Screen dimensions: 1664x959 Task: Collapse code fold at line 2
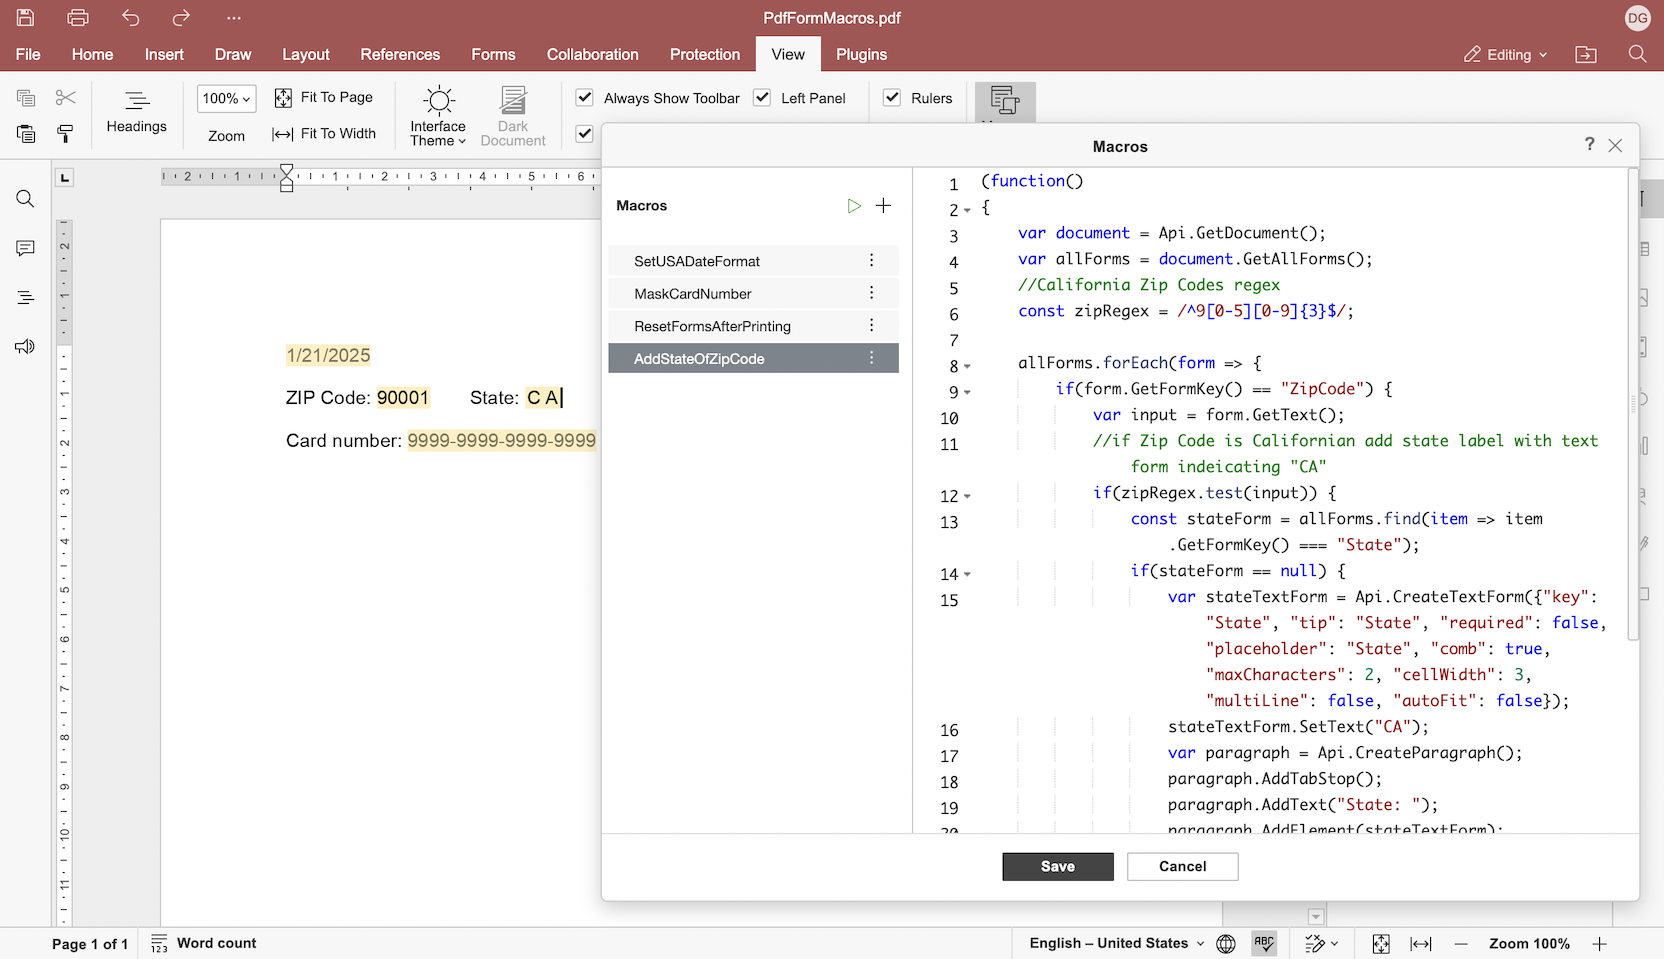(x=968, y=210)
